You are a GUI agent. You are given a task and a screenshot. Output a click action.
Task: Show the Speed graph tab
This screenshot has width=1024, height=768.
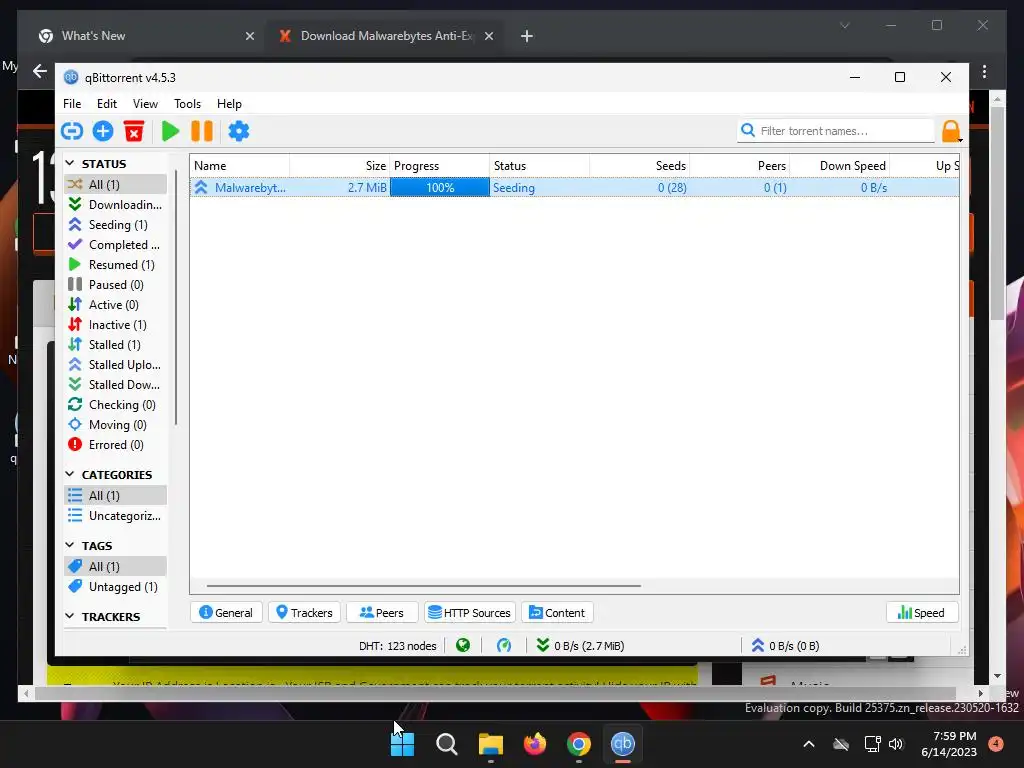pos(921,613)
